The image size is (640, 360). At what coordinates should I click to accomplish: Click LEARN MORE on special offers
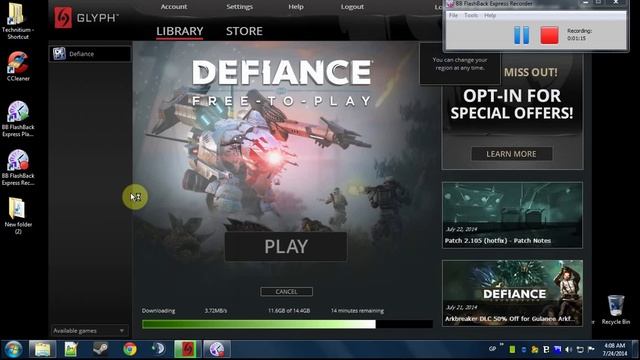(511, 154)
